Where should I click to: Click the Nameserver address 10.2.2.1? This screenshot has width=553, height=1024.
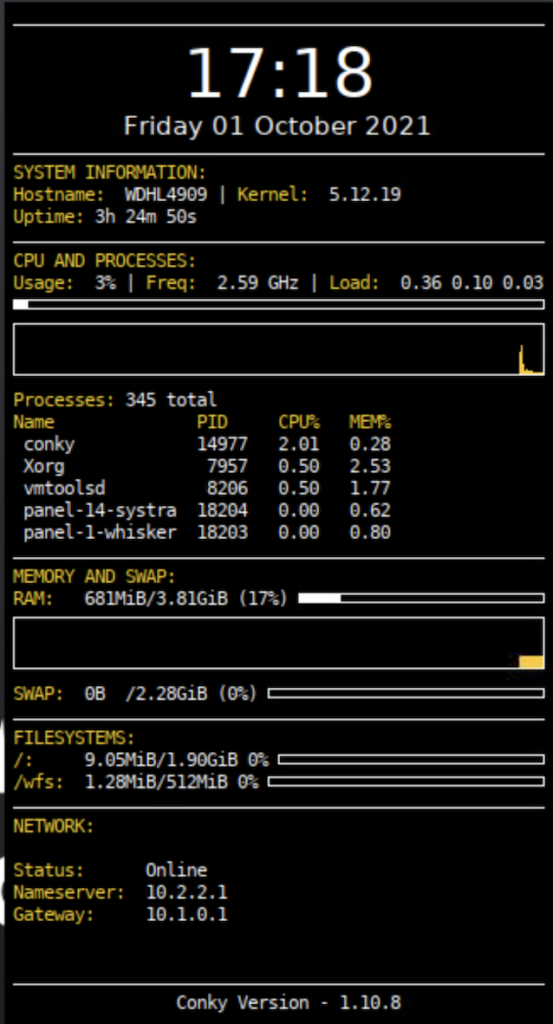(x=187, y=893)
